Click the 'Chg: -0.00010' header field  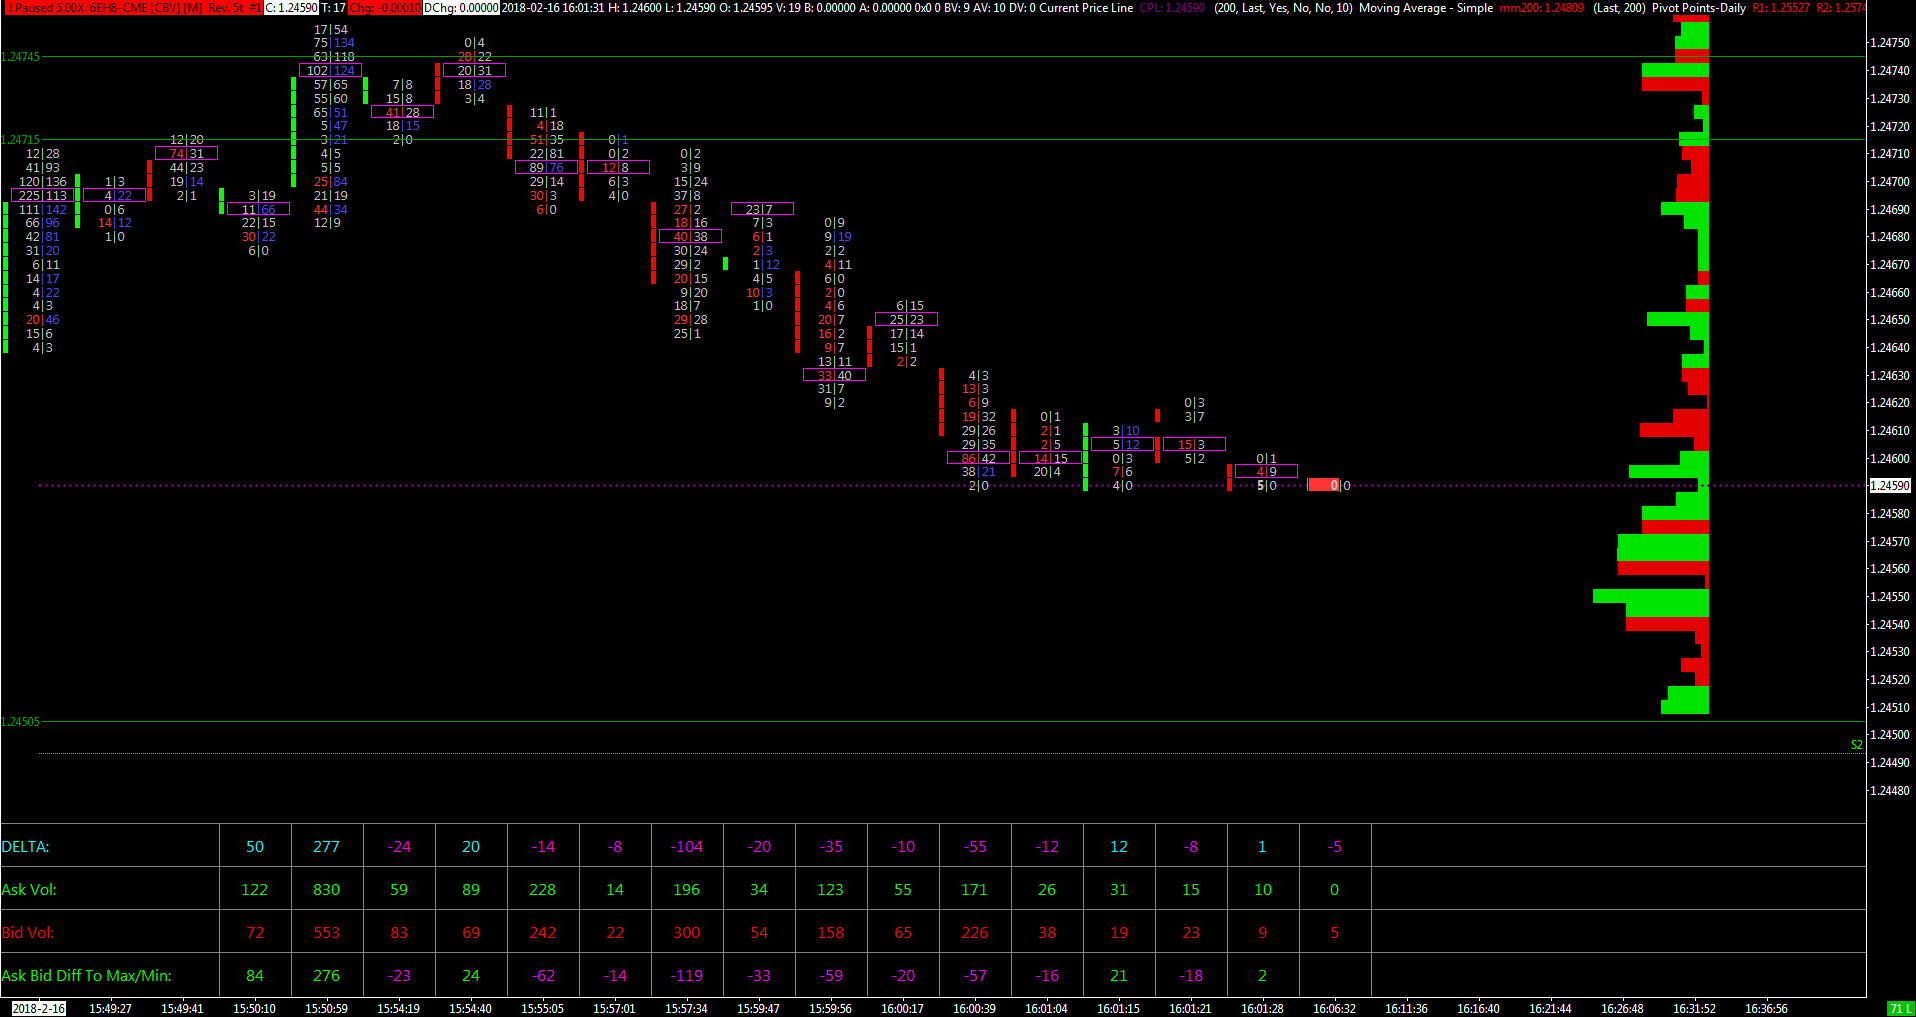(x=384, y=8)
